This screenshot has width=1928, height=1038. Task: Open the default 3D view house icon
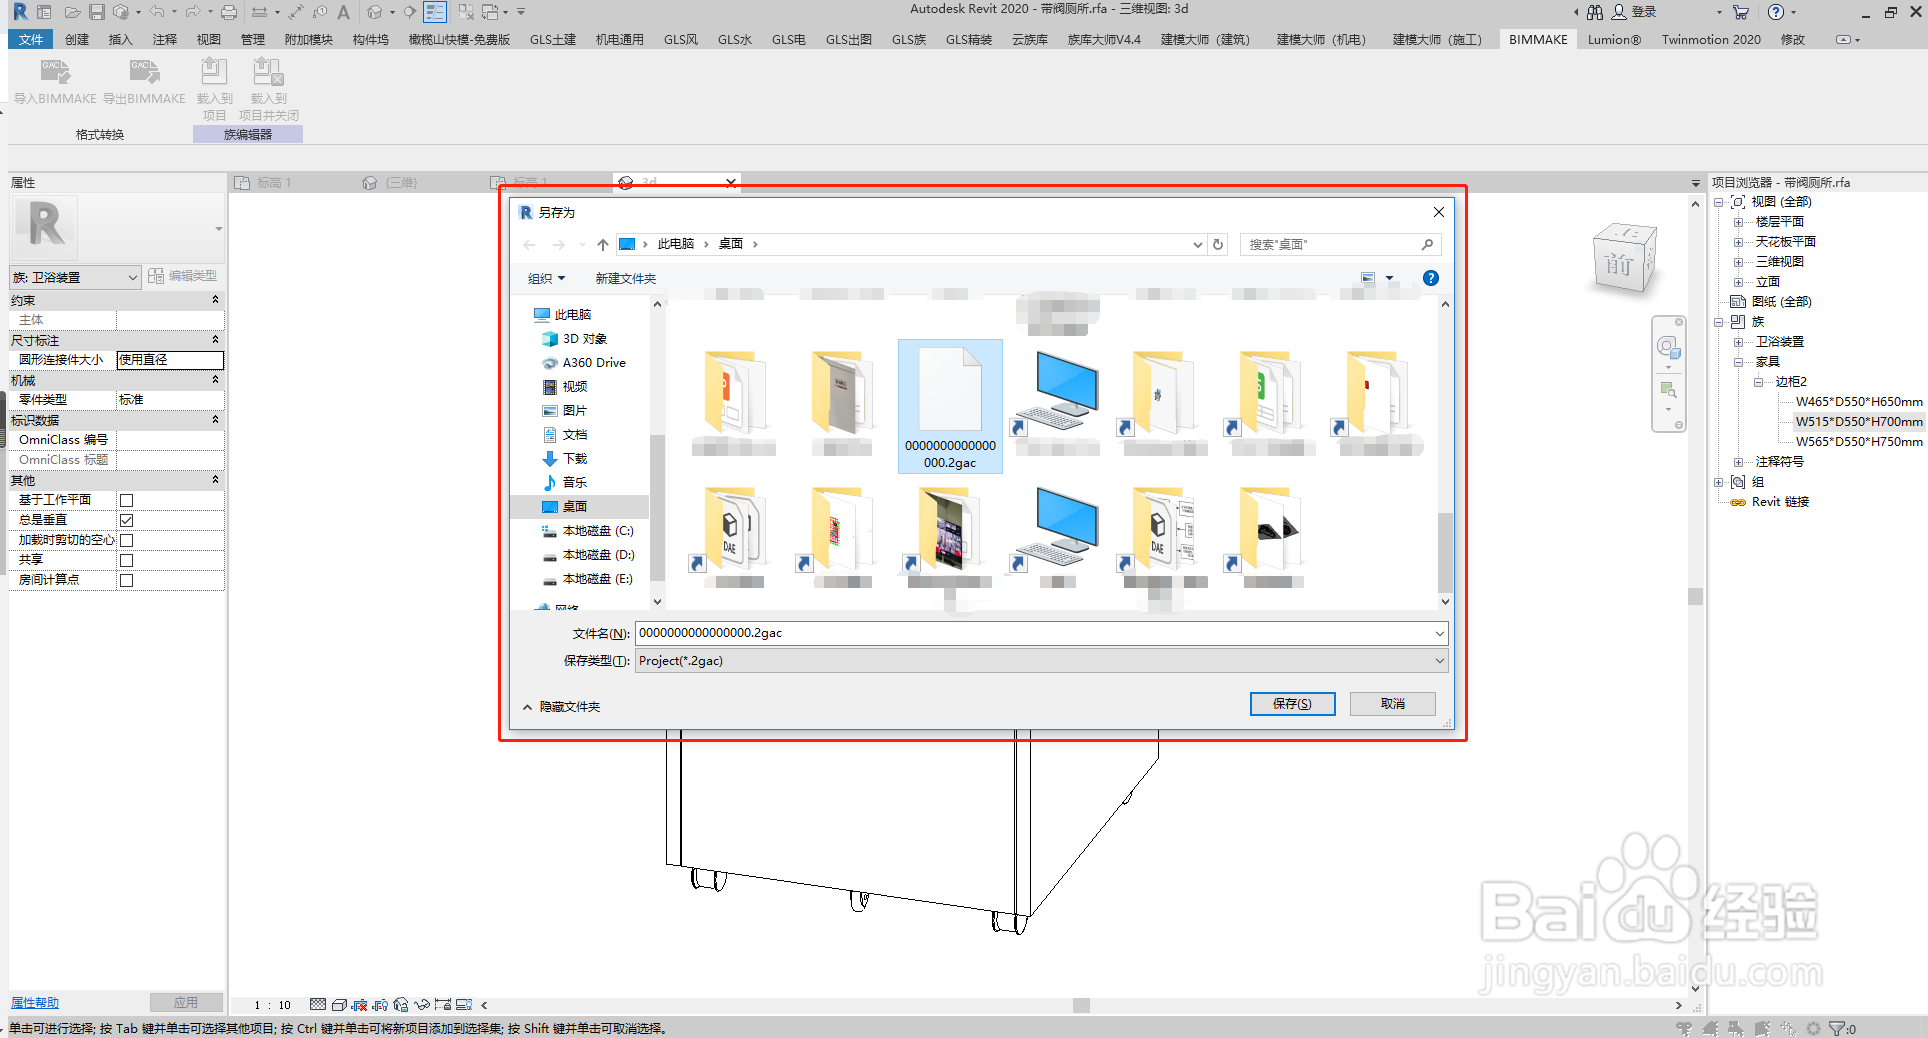tap(375, 12)
